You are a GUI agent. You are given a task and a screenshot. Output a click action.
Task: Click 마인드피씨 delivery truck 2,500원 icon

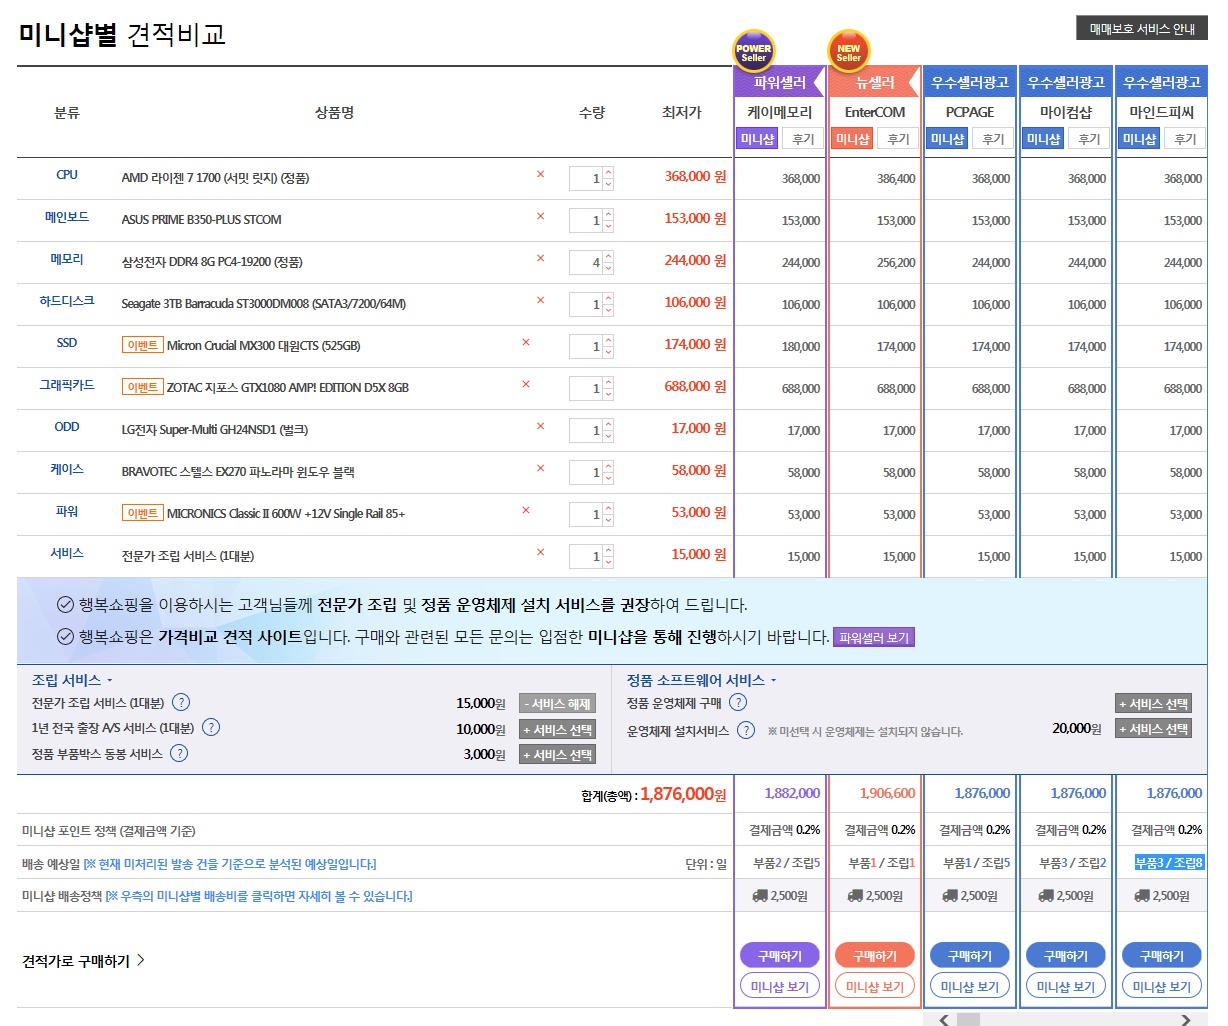tap(1141, 896)
